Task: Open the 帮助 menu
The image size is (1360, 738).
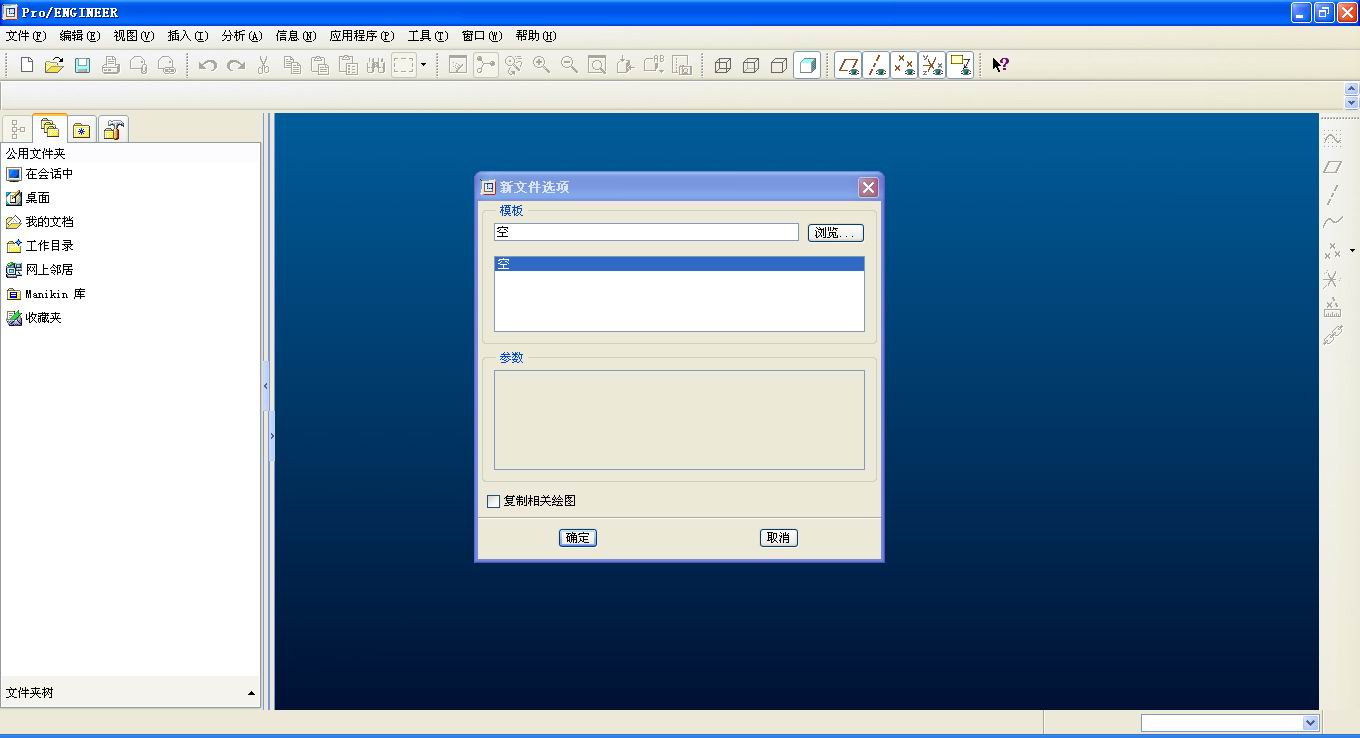Action: pyautogui.click(x=536, y=36)
